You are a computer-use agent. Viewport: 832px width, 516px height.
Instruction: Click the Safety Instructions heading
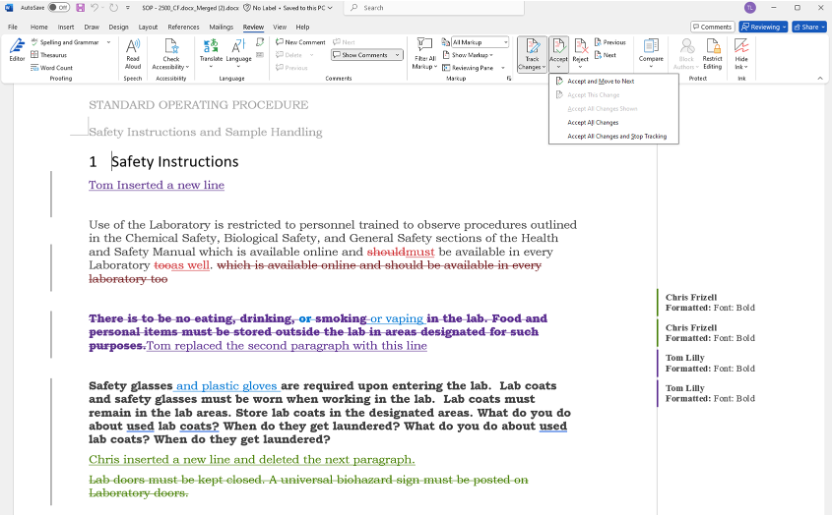click(175, 161)
